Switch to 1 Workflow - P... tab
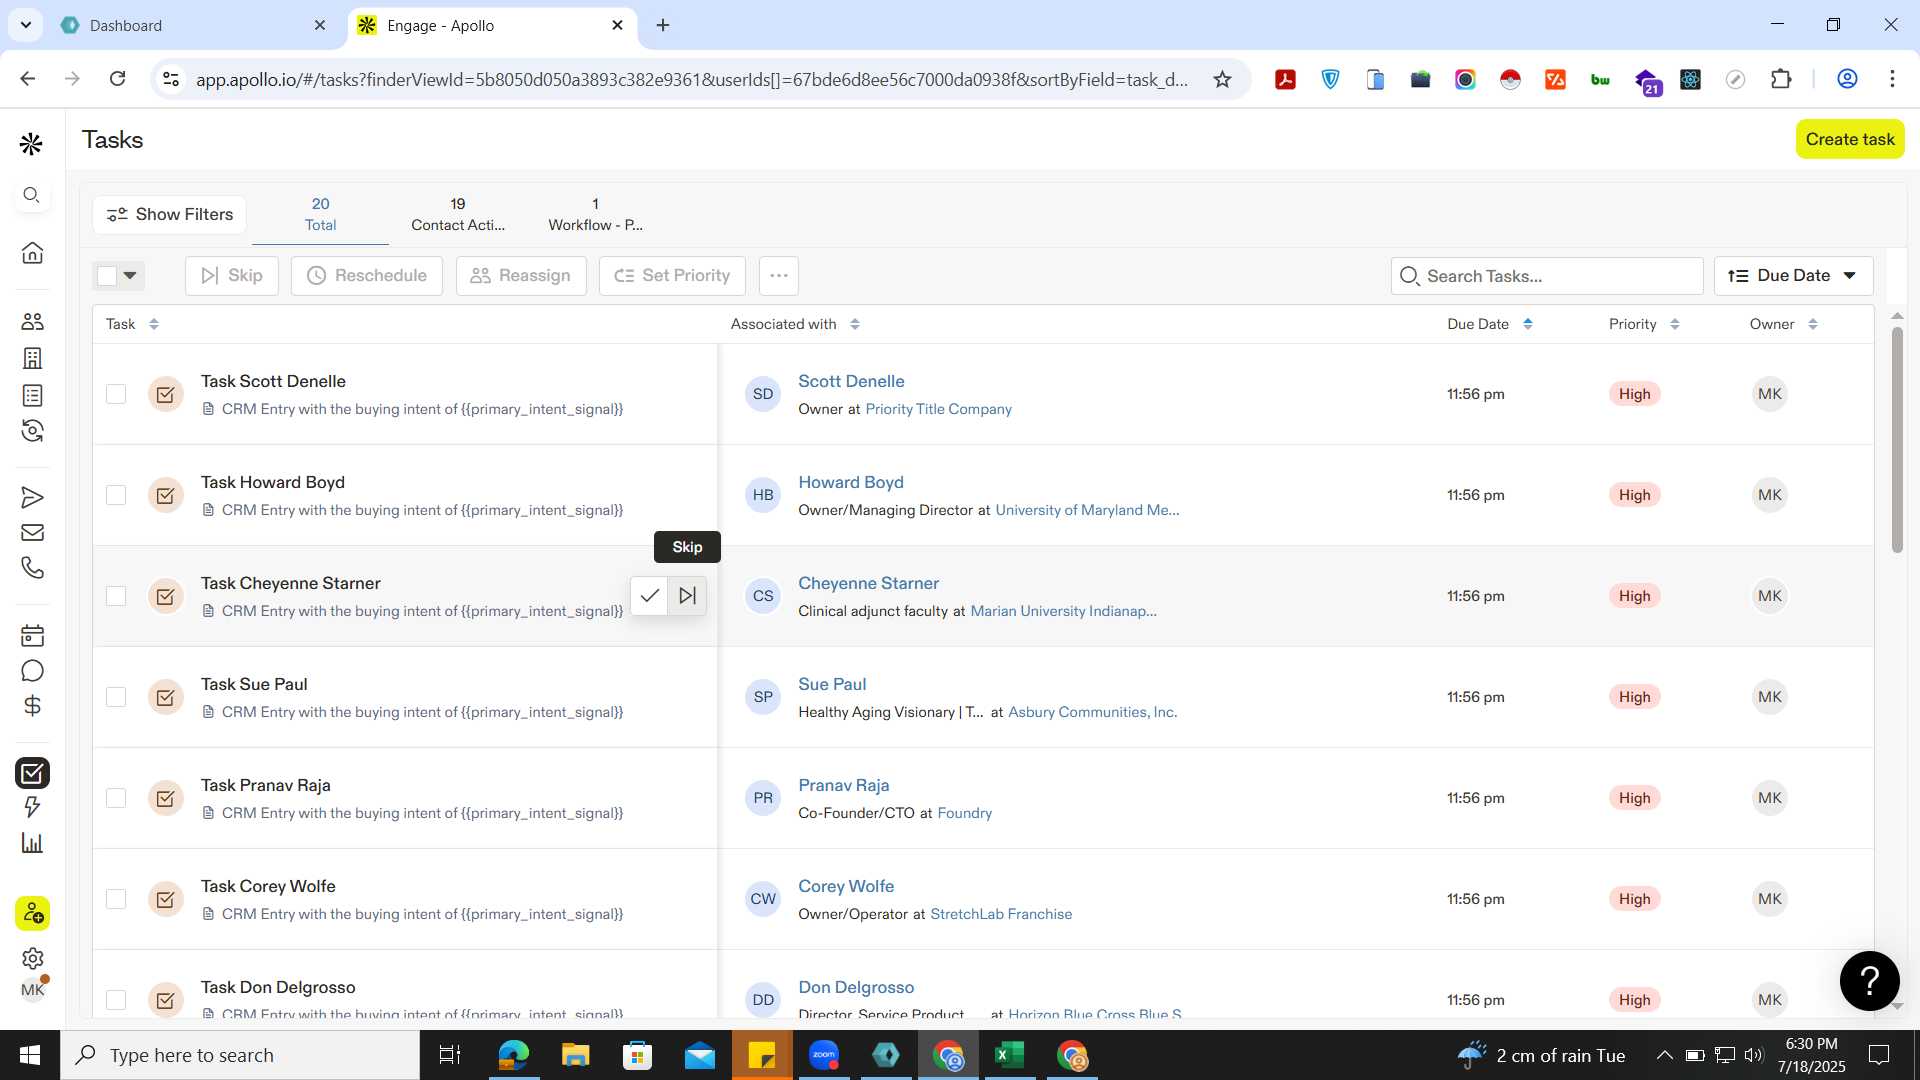The image size is (1920, 1080). point(595,214)
